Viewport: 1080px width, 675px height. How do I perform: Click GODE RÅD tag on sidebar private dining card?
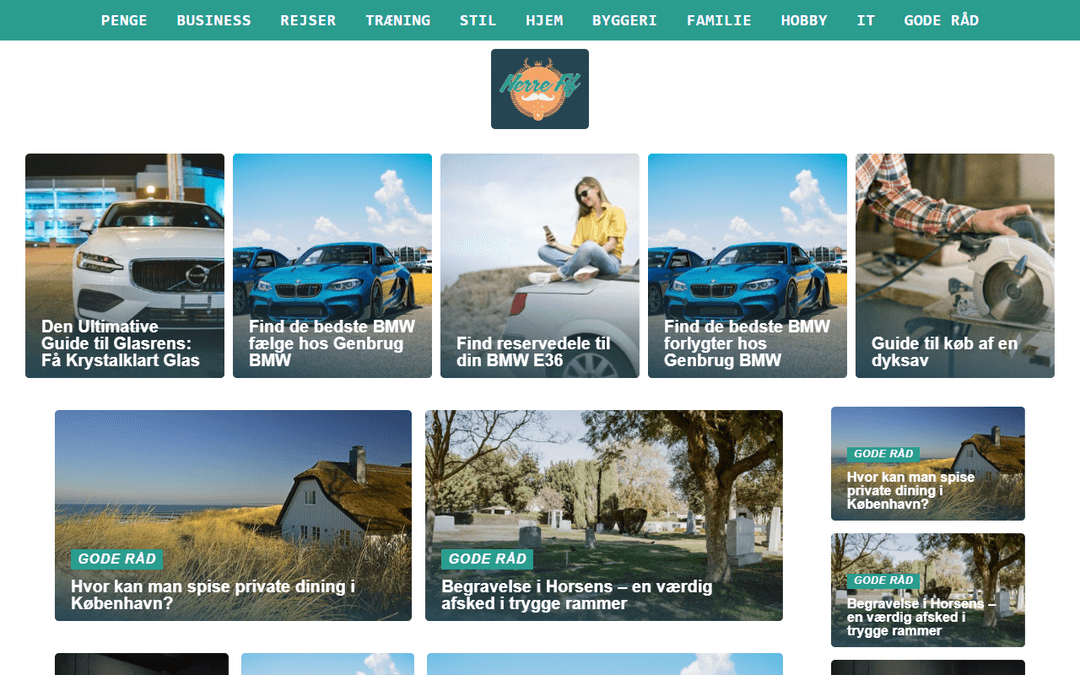click(883, 454)
